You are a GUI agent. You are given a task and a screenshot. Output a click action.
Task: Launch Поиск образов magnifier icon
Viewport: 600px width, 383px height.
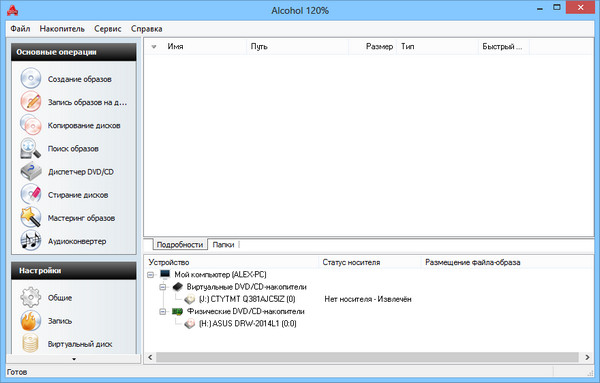(x=31, y=148)
